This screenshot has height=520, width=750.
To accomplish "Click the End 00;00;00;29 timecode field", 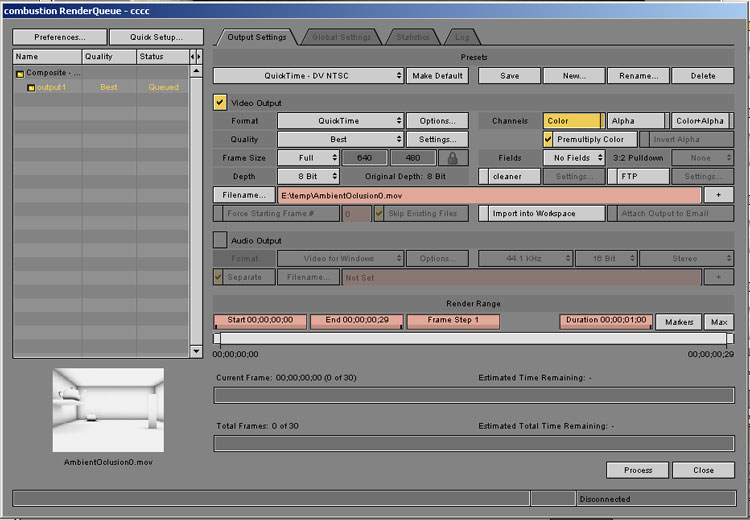I will point(357,321).
